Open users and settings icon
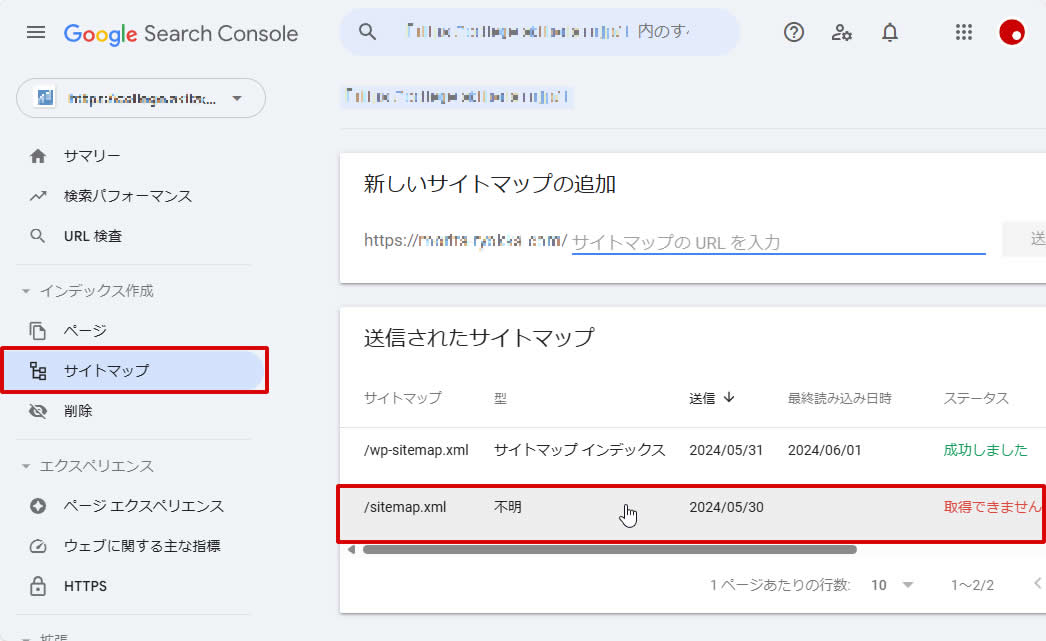The image size is (1046, 641). click(x=842, y=33)
